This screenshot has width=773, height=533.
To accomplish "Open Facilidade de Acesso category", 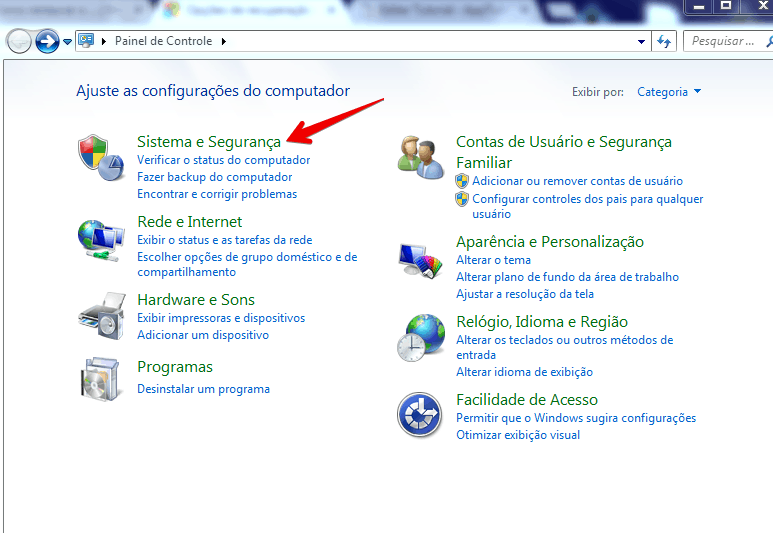I will pyautogui.click(x=527, y=400).
